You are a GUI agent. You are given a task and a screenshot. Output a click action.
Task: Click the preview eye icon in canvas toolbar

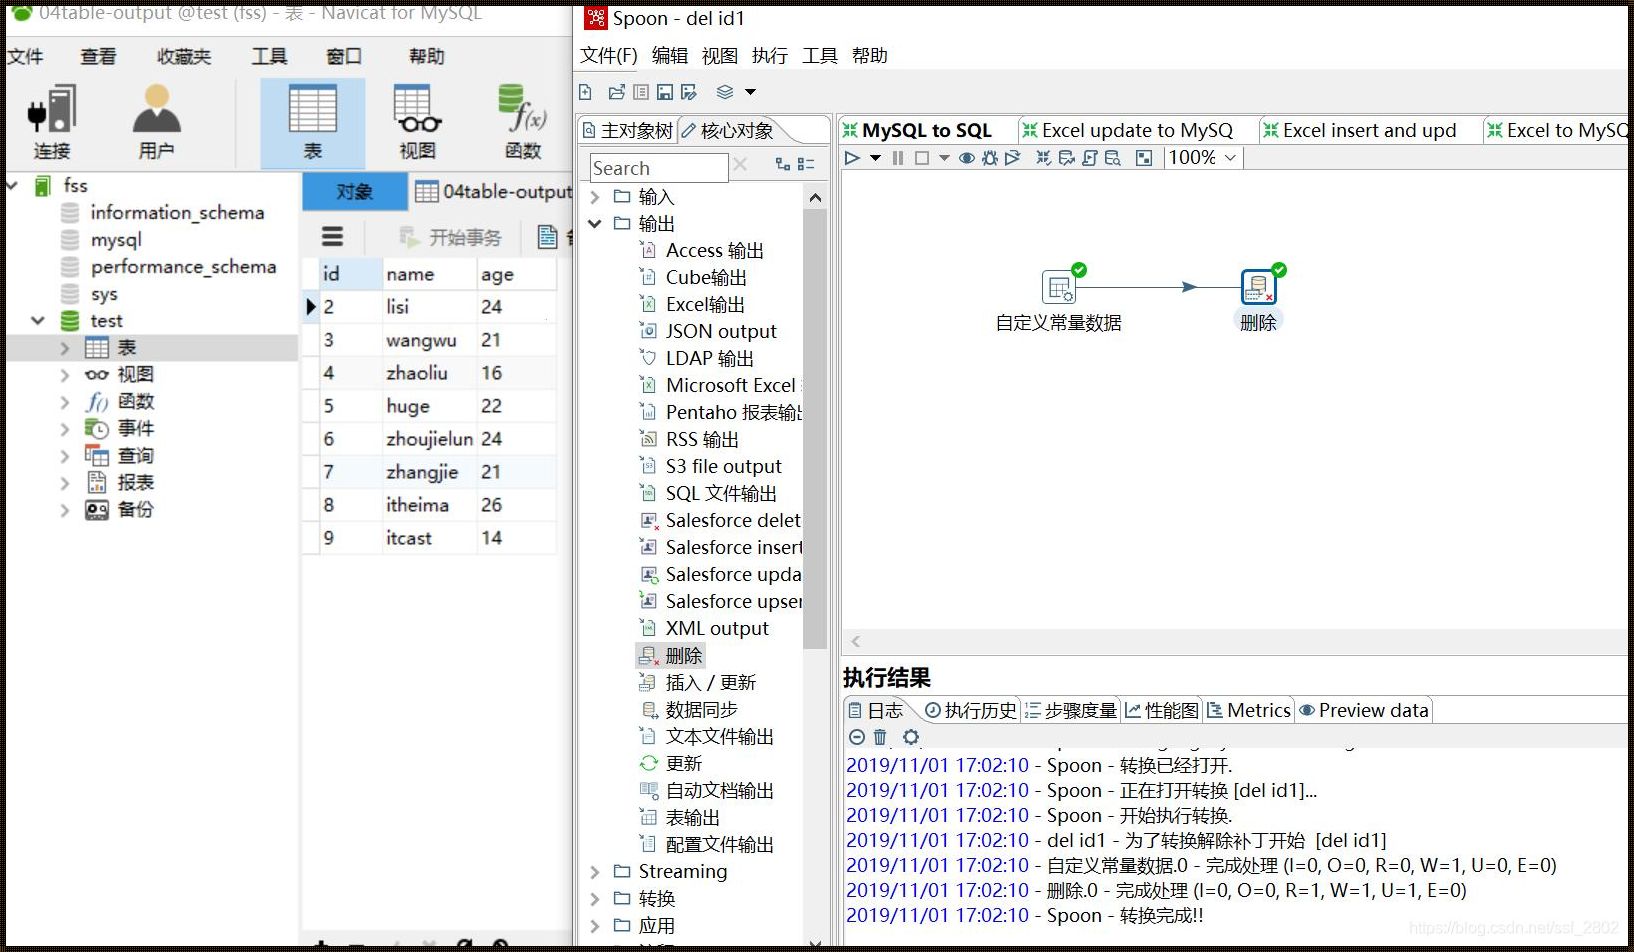(967, 158)
